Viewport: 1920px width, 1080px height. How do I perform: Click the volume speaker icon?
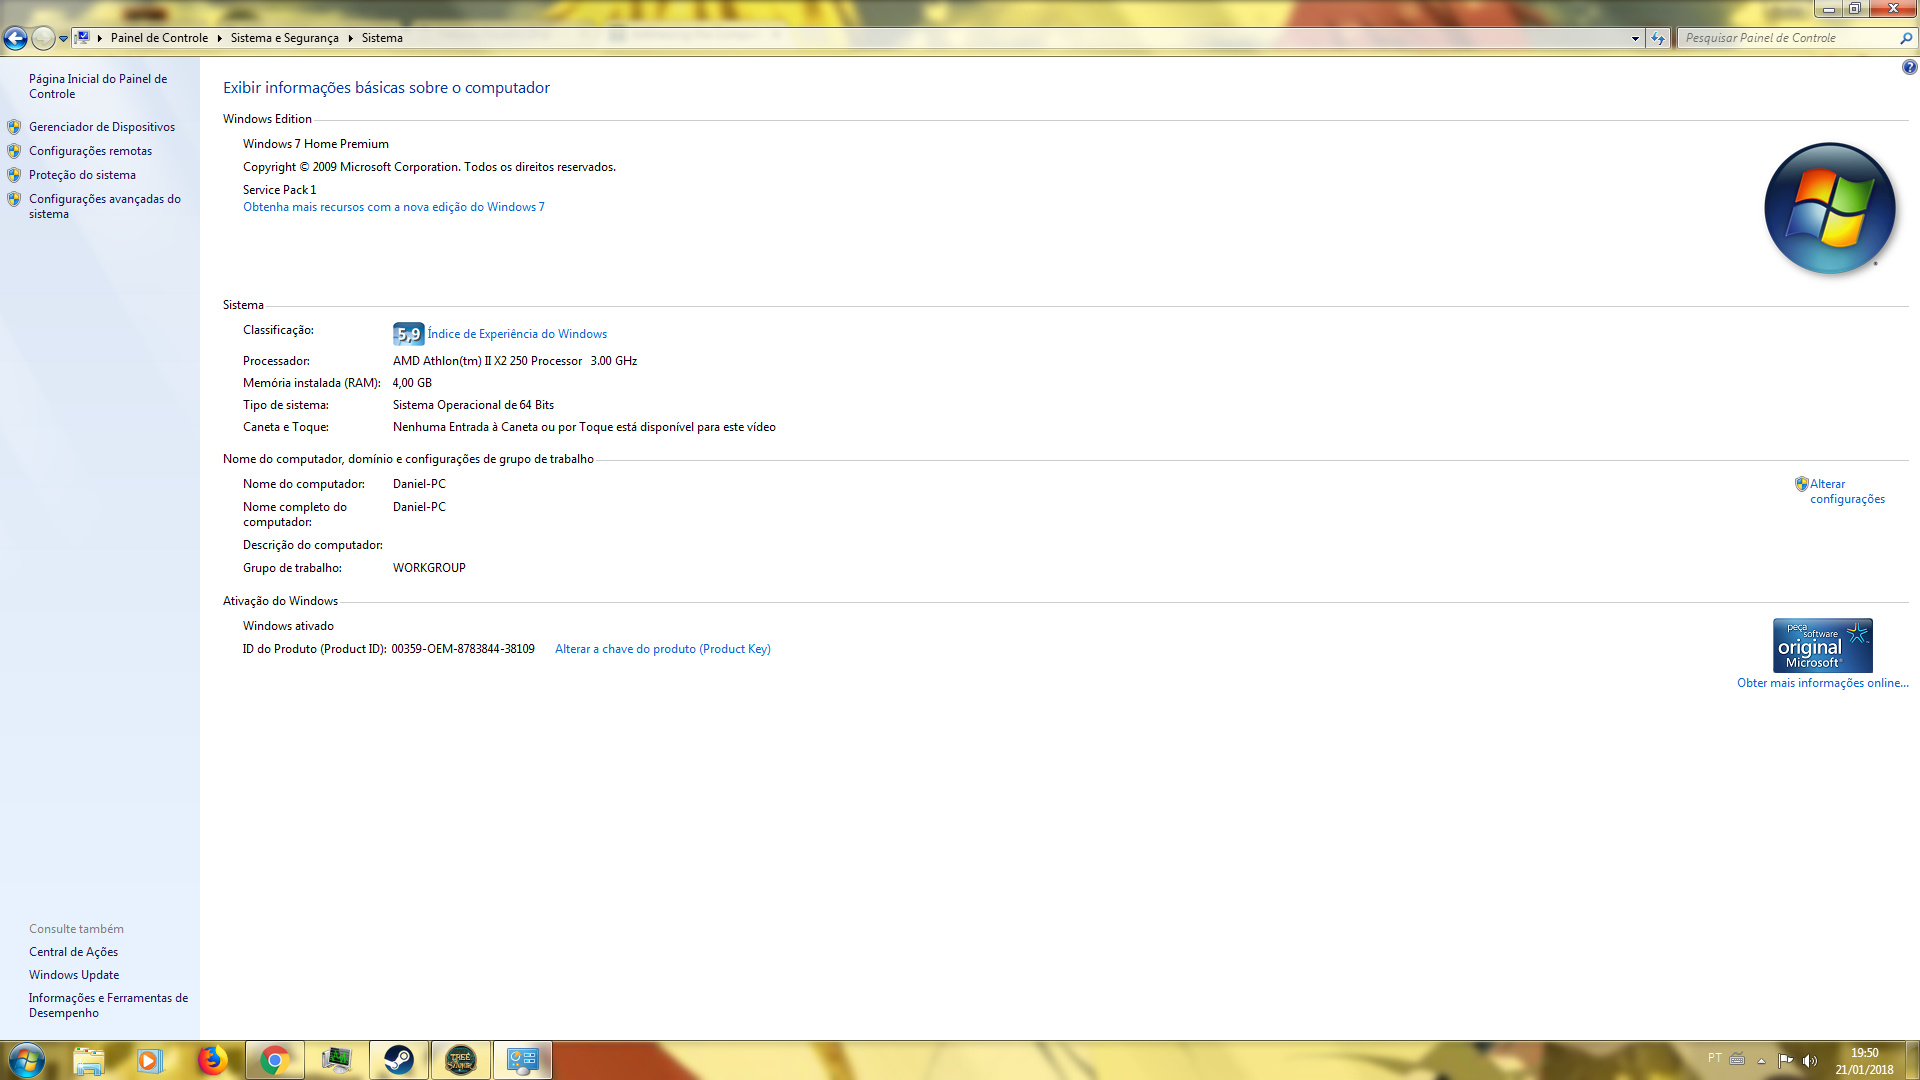[x=1810, y=1060]
